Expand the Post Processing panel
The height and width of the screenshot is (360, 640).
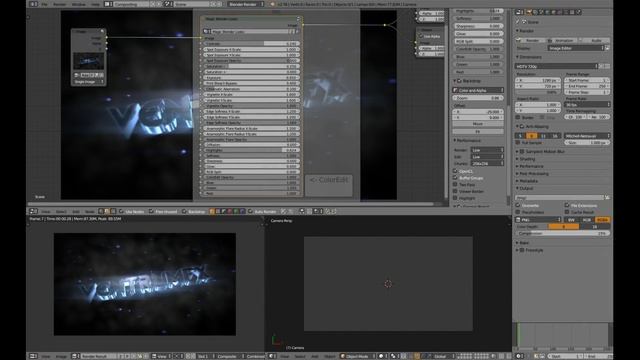[532, 173]
